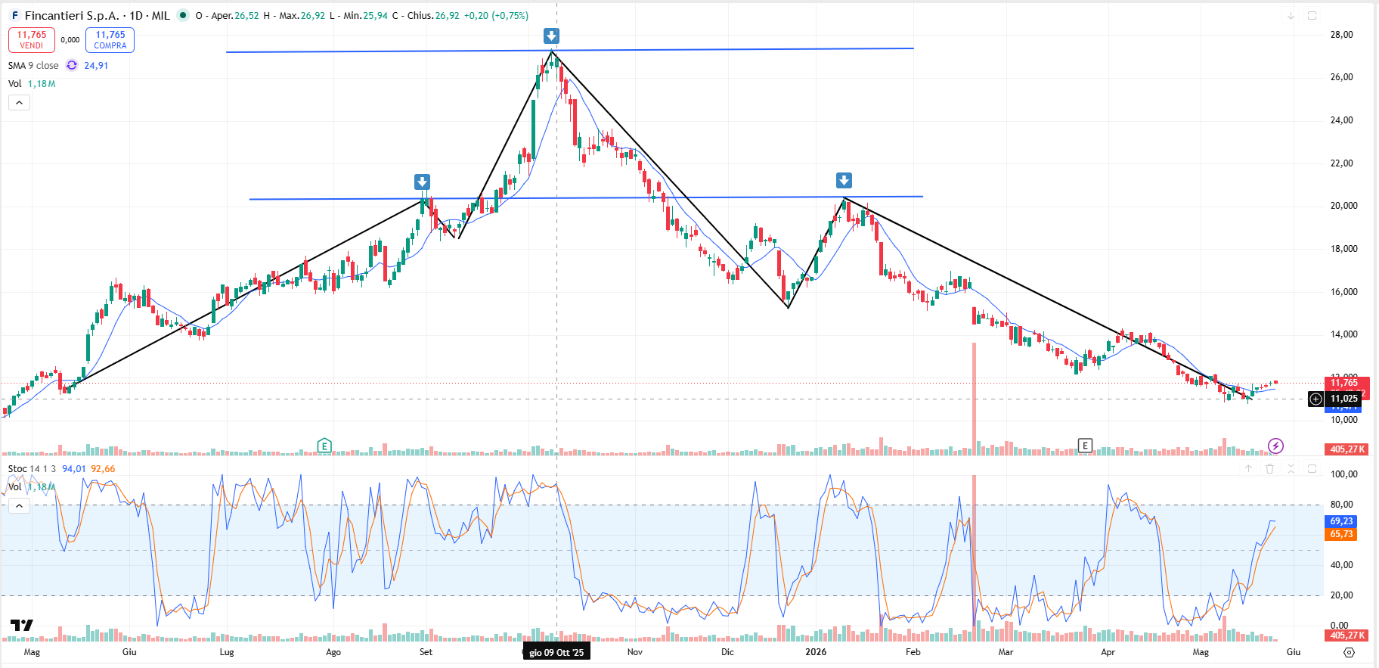Click the 69,23 stochastic value label
This screenshot has width=1379, height=668.
click(x=1341, y=521)
